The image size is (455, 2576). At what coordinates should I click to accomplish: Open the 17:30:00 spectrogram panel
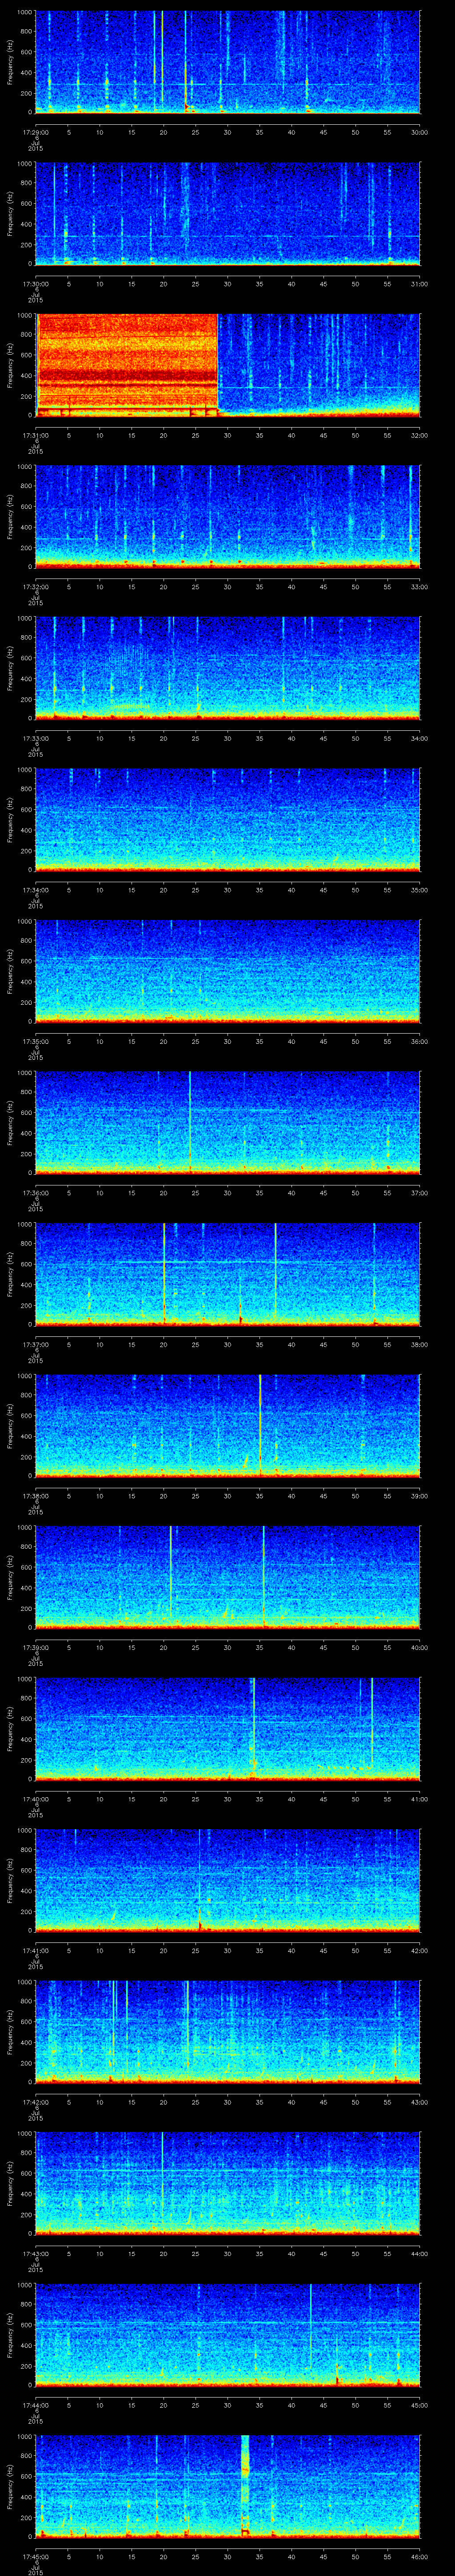pyautogui.click(x=228, y=214)
